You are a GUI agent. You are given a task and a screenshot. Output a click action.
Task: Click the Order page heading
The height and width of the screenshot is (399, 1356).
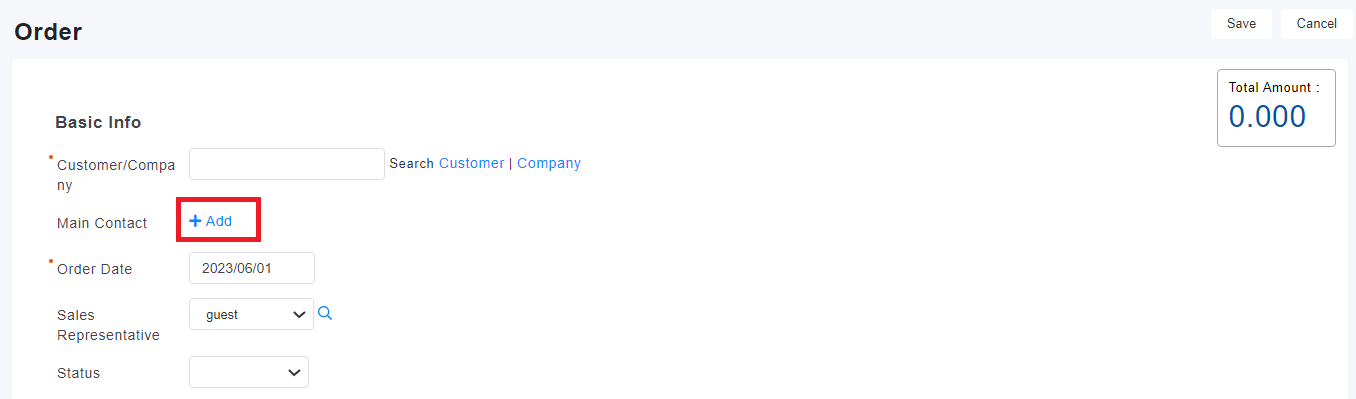pyautogui.click(x=48, y=32)
